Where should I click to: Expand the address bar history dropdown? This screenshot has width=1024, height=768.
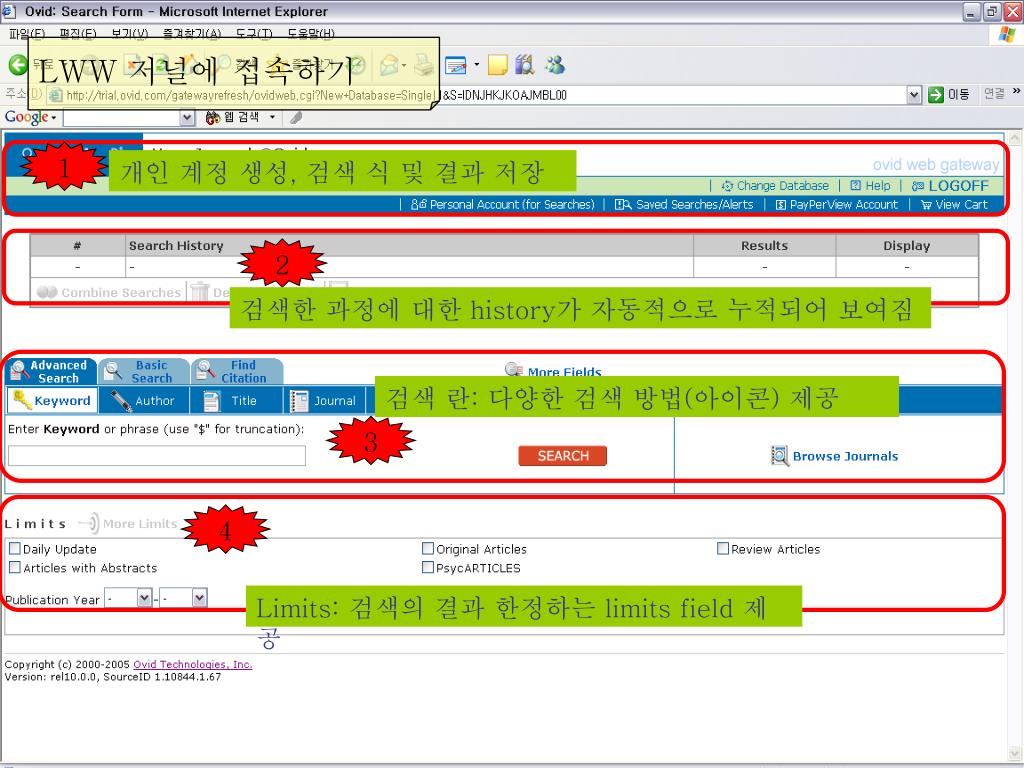(914, 95)
